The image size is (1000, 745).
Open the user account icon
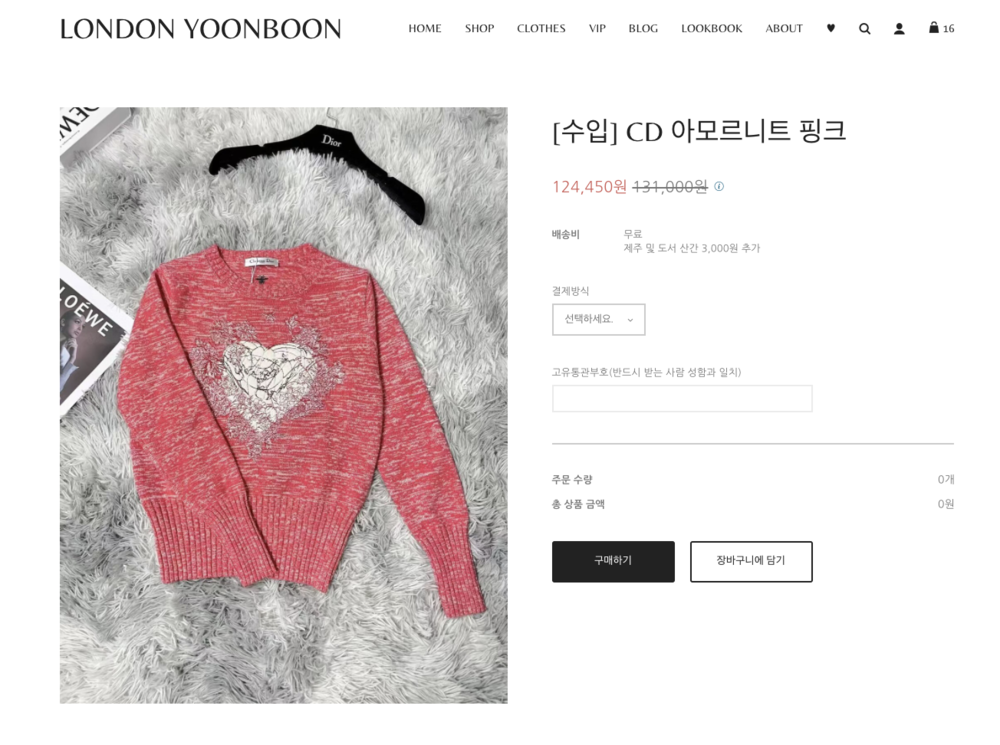click(899, 29)
